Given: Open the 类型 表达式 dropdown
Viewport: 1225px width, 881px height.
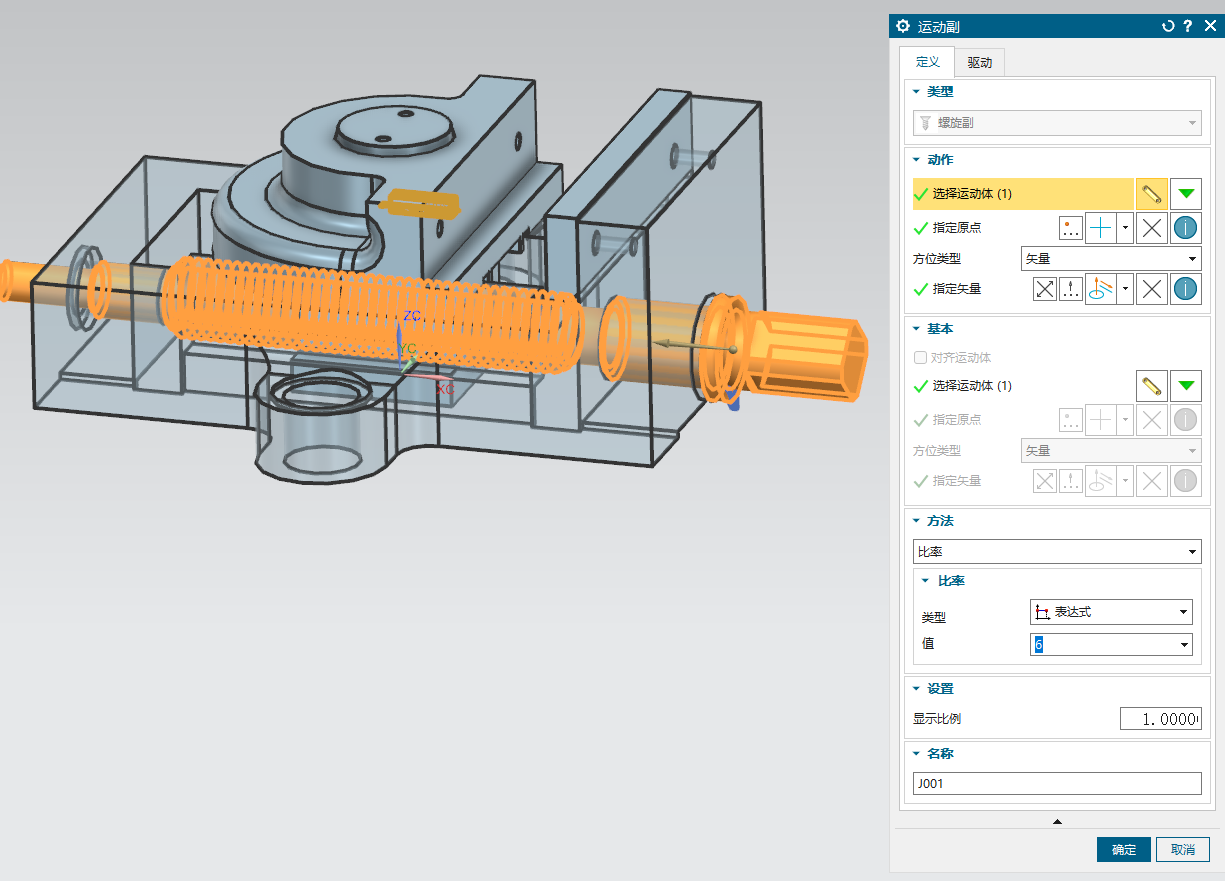Looking at the screenshot, I should pos(1110,612).
